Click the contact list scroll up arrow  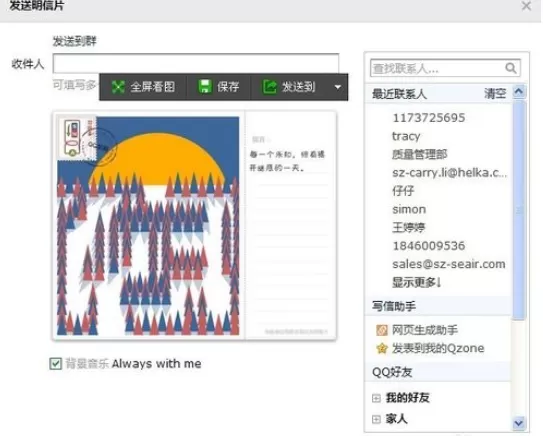(519, 91)
